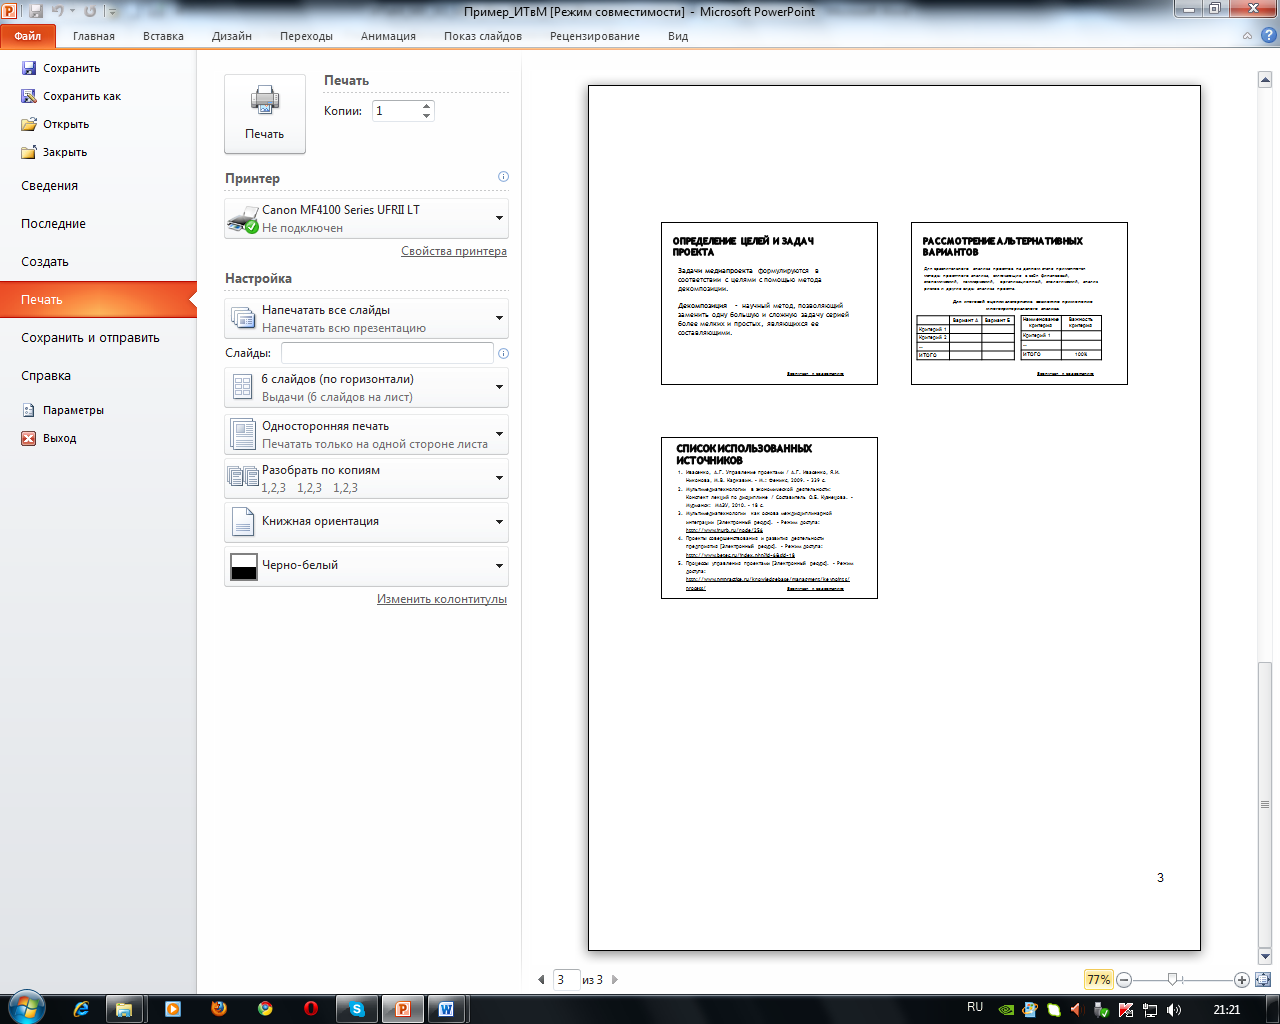Open Разобрать по копиям dropdown

tap(366, 478)
